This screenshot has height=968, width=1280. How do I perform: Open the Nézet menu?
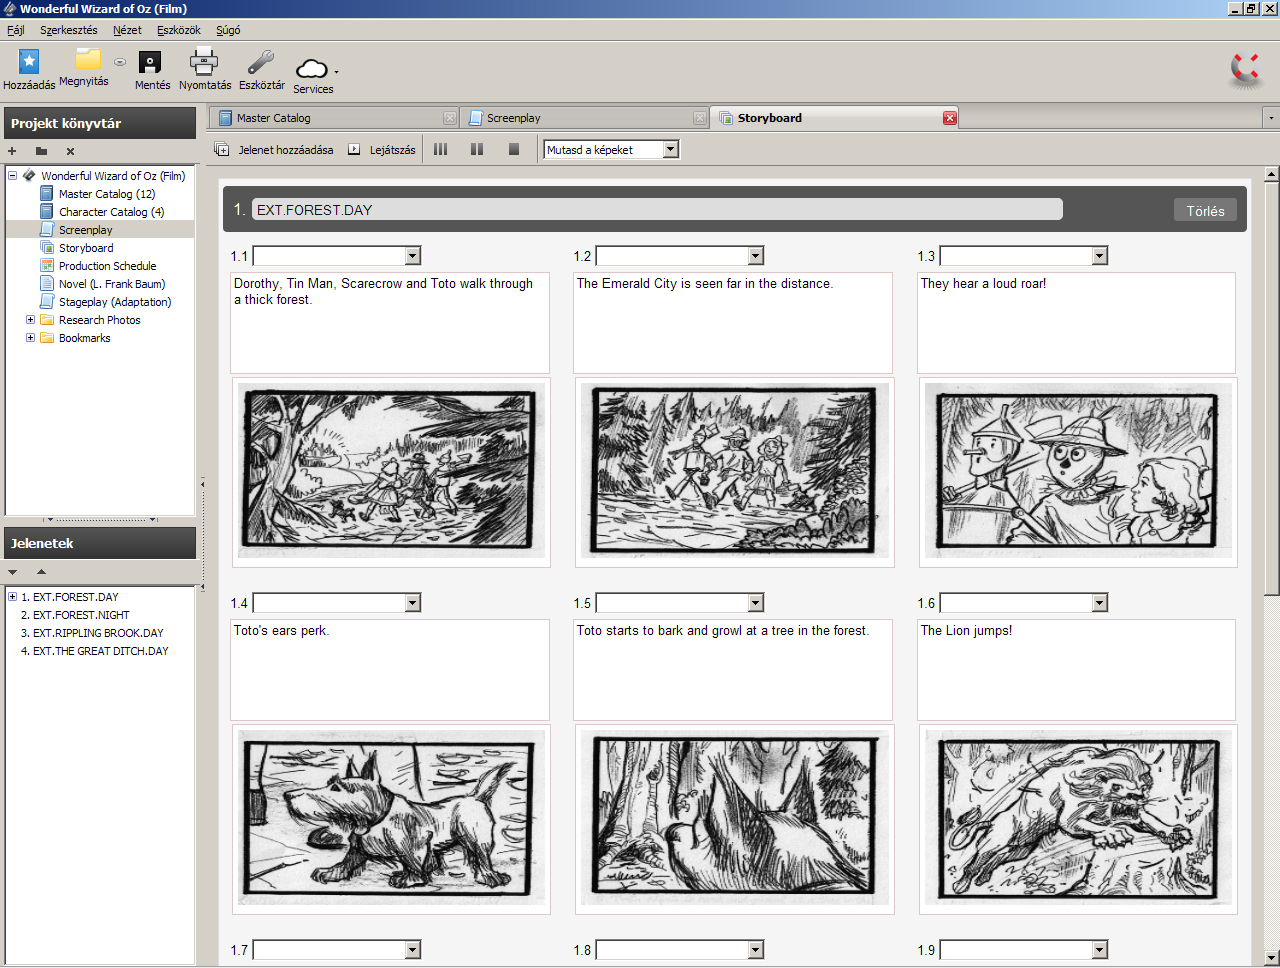tap(127, 30)
